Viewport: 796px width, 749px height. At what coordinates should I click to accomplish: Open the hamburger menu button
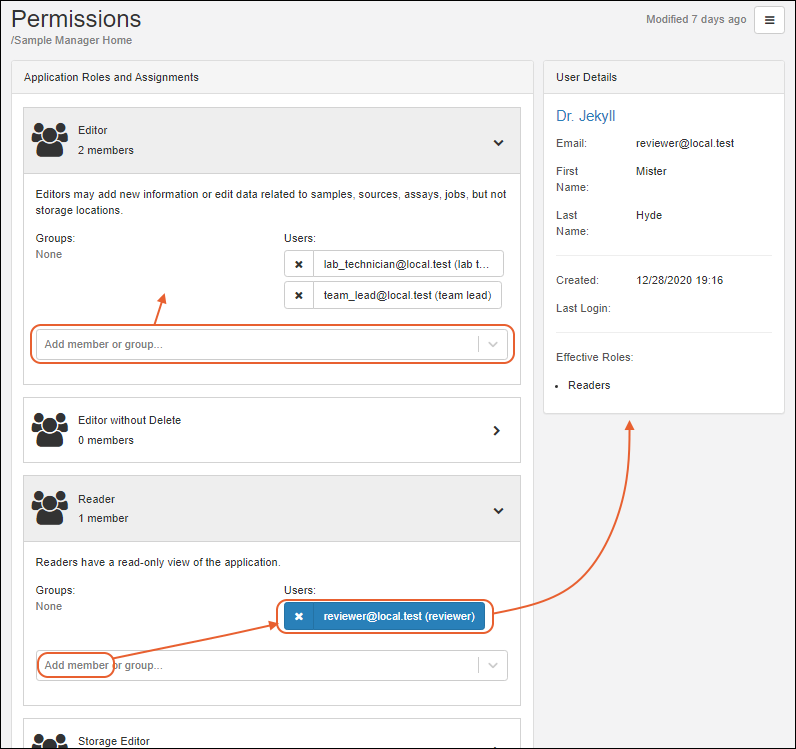point(769,20)
